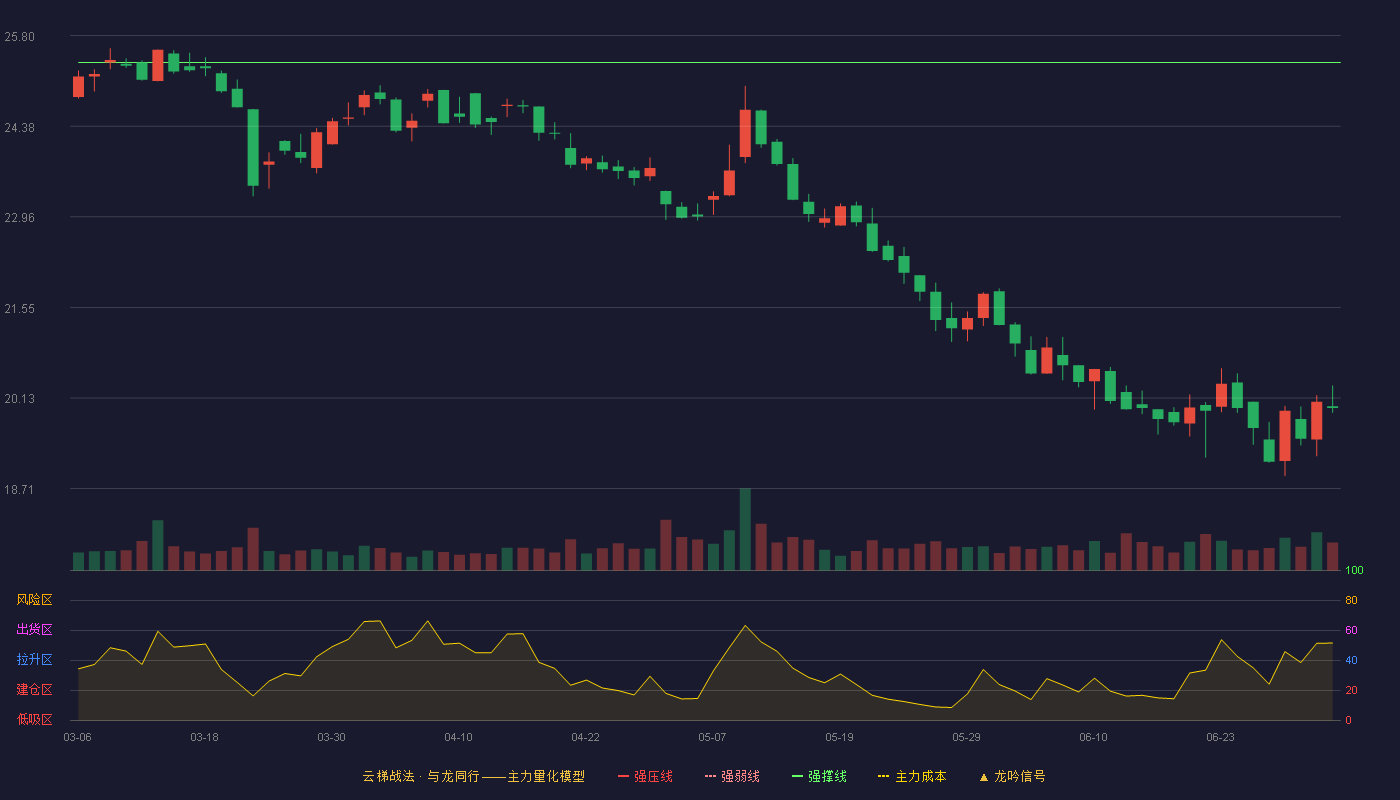1400x800 pixels.
Task: Click the red 20 indicator scale value
Action: click(x=1351, y=690)
